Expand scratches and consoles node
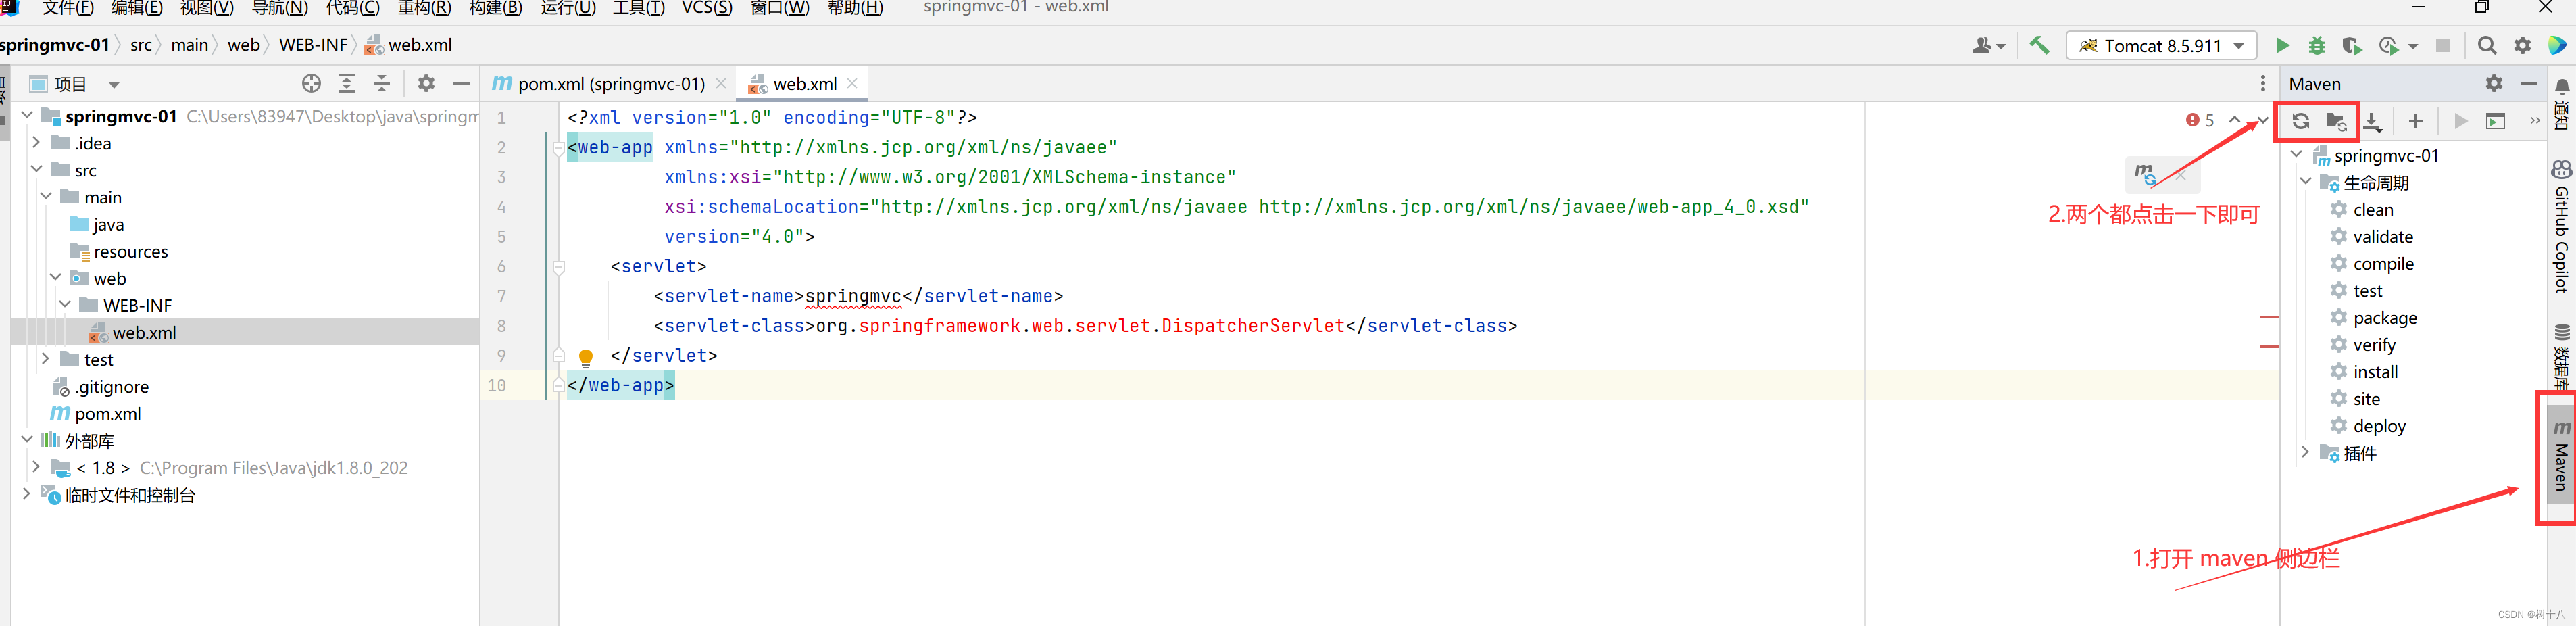Image resolution: width=2576 pixels, height=626 pixels. tap(26, 493)
